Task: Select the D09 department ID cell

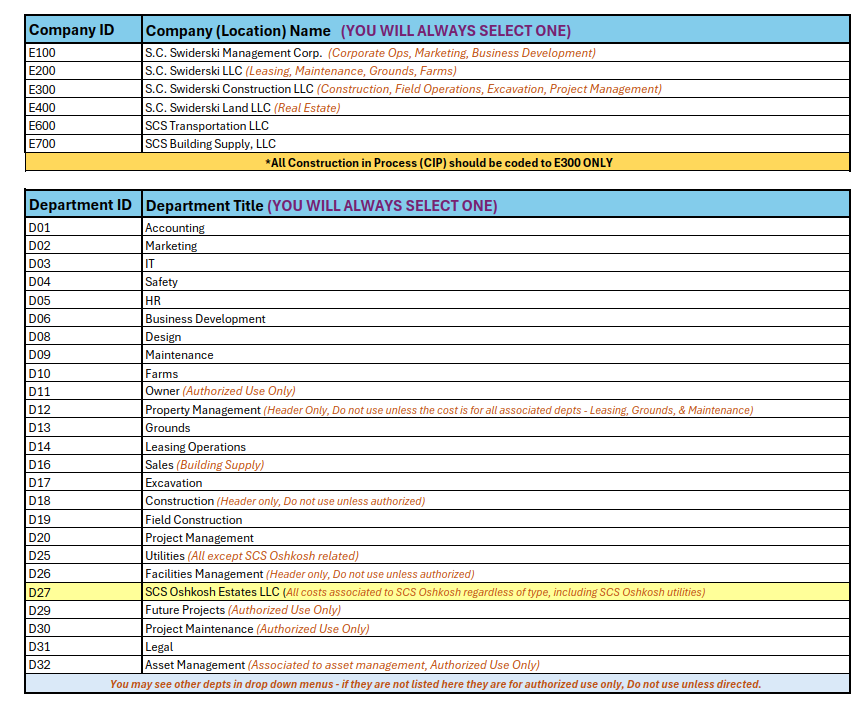Action: (x=83, y=354)
